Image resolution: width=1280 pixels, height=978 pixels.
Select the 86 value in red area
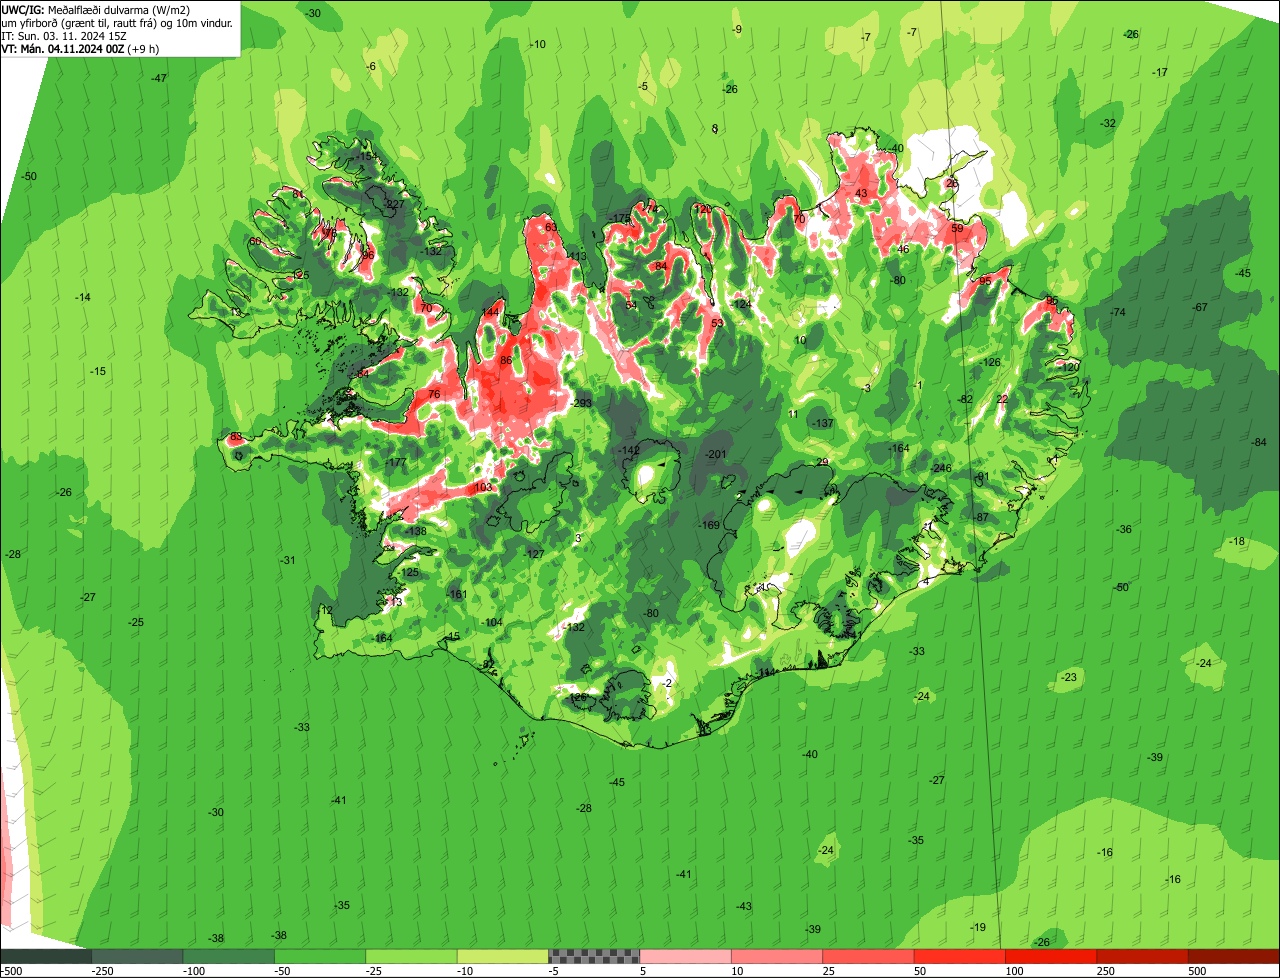click(506, 360)
